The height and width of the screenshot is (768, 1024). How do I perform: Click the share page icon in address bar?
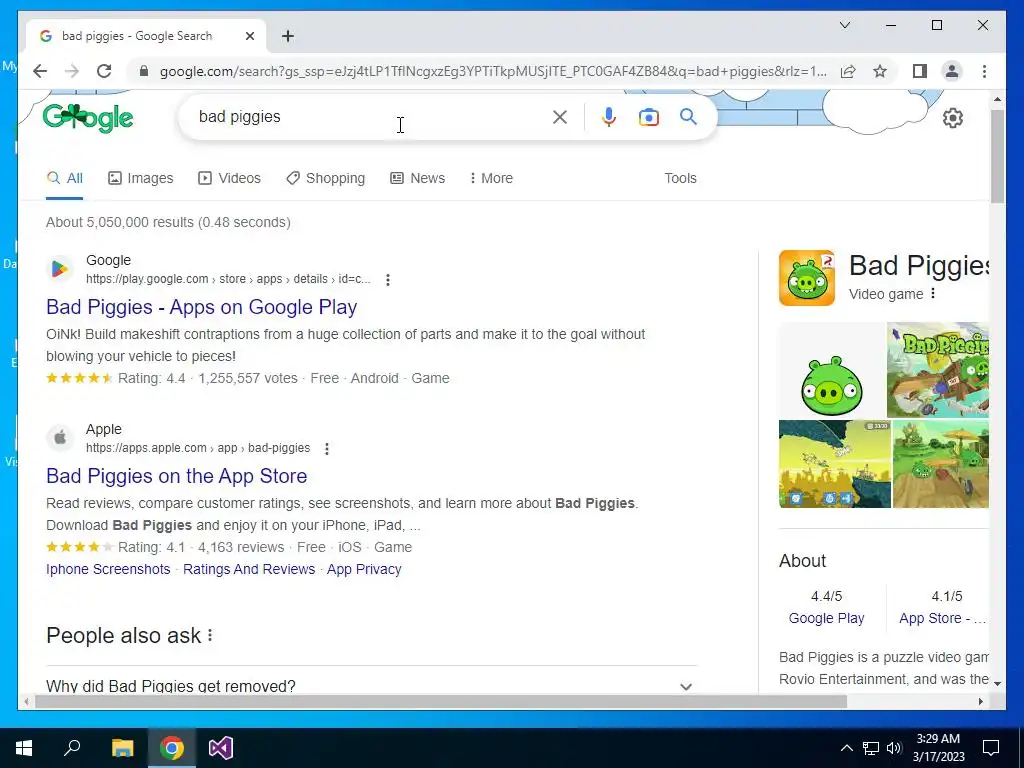[848, 71]
